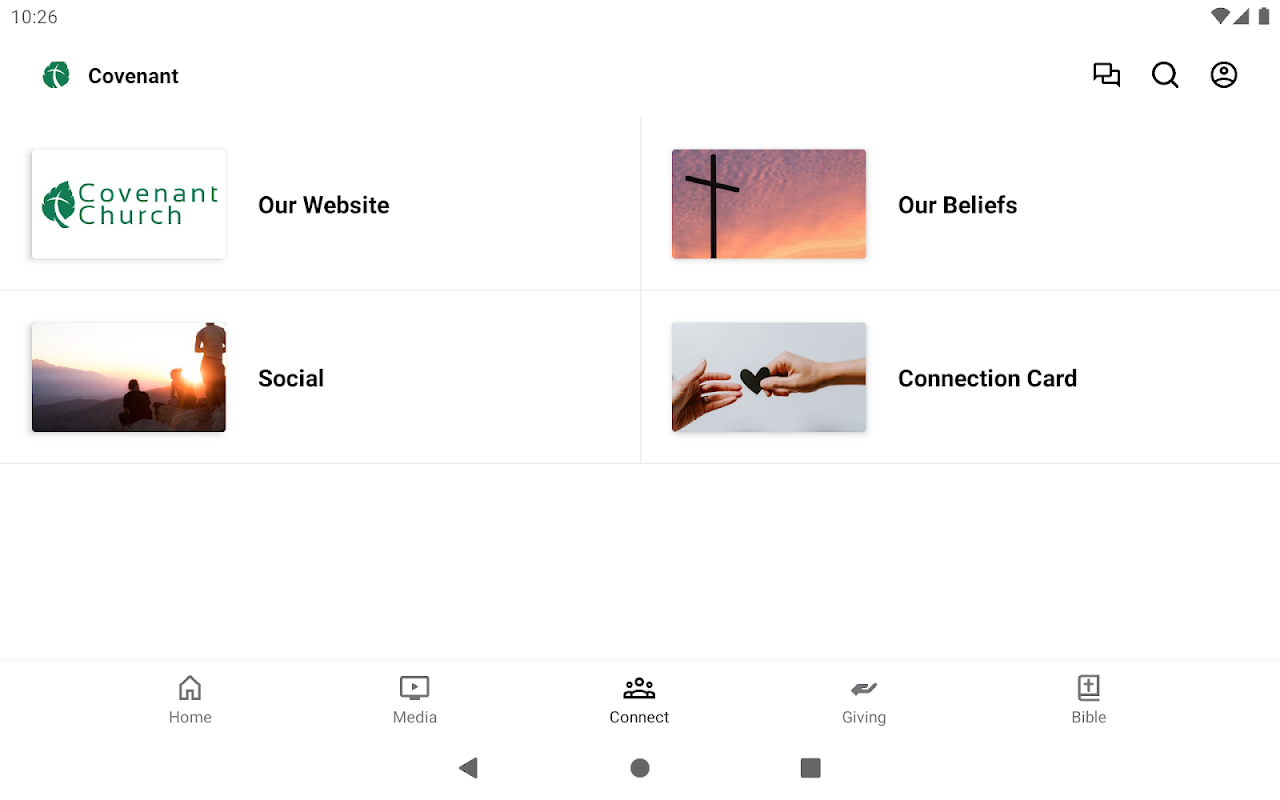Image resolution: width=1280 pixels, height=800 pixels.
Task: Tap the Android recents square button
Action: click(811, 768)
